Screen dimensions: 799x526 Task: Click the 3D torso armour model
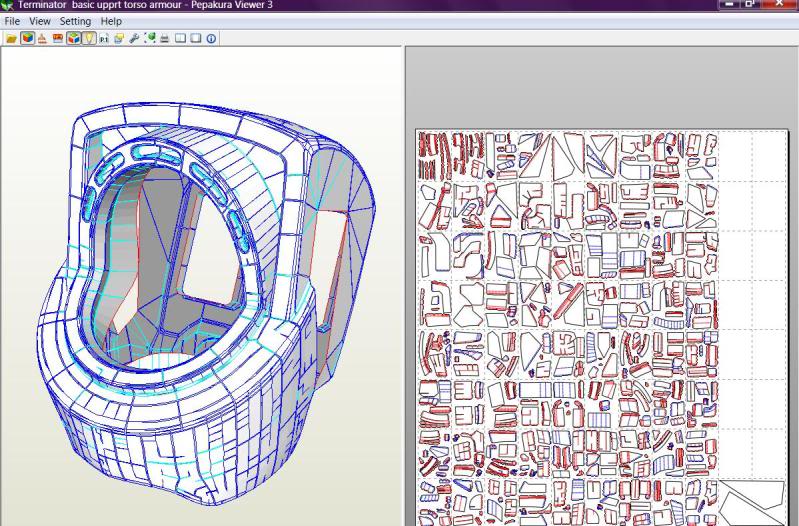click(x=204, y=303)
